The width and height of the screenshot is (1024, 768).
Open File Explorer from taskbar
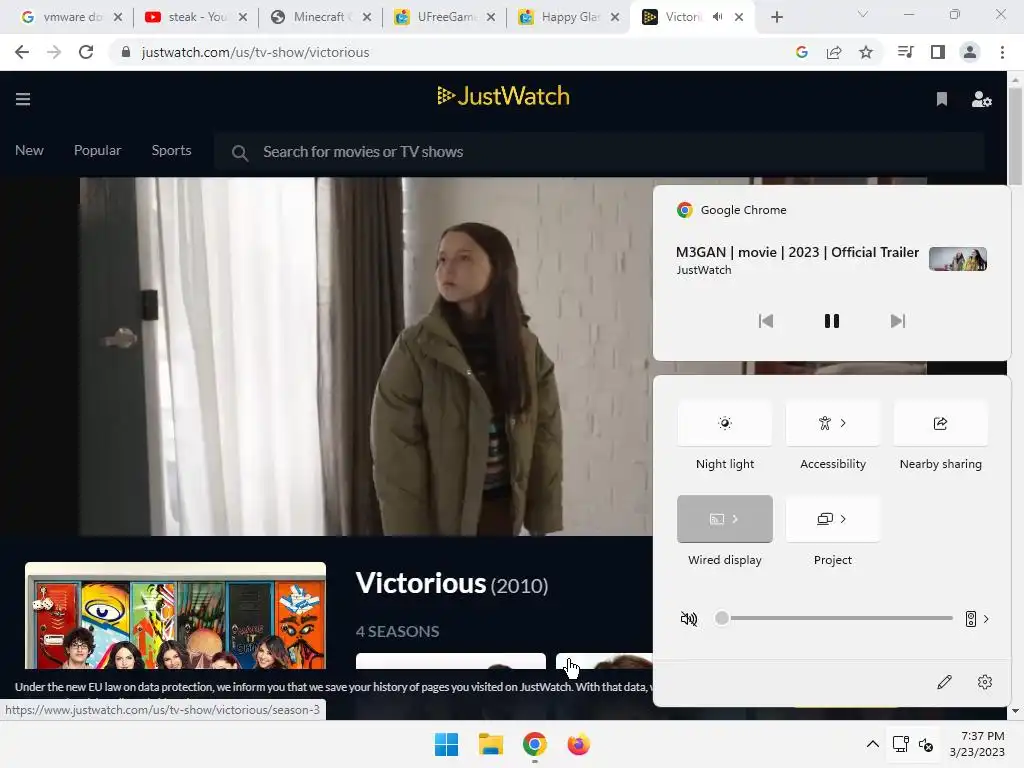490,744
